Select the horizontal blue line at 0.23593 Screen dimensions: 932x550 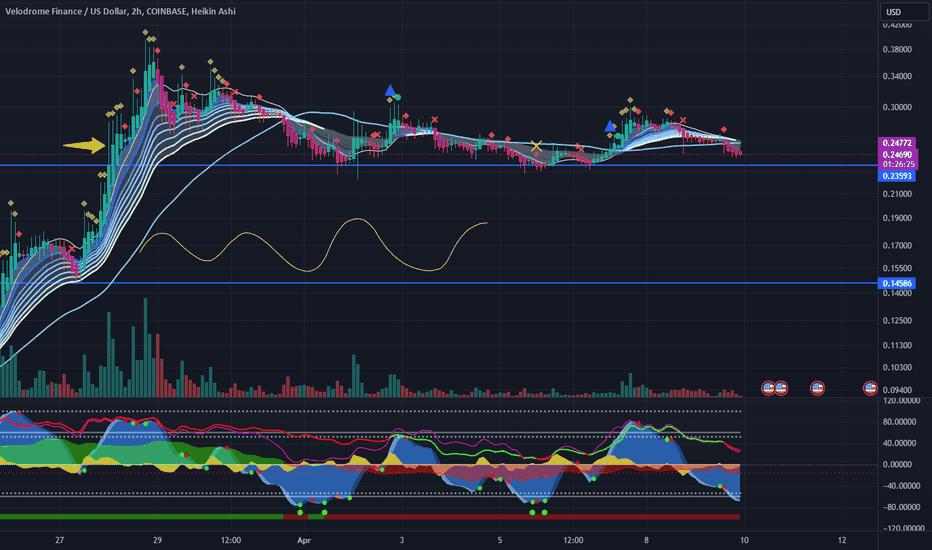point(439,165)
